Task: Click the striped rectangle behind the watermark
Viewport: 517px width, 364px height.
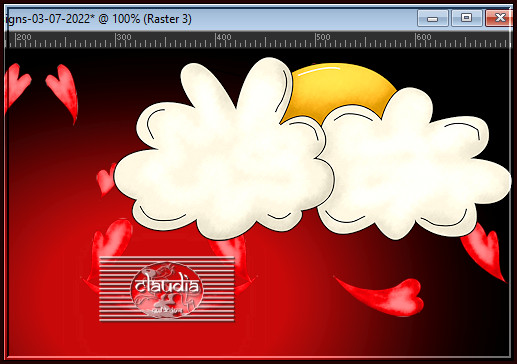Action: 167,289
